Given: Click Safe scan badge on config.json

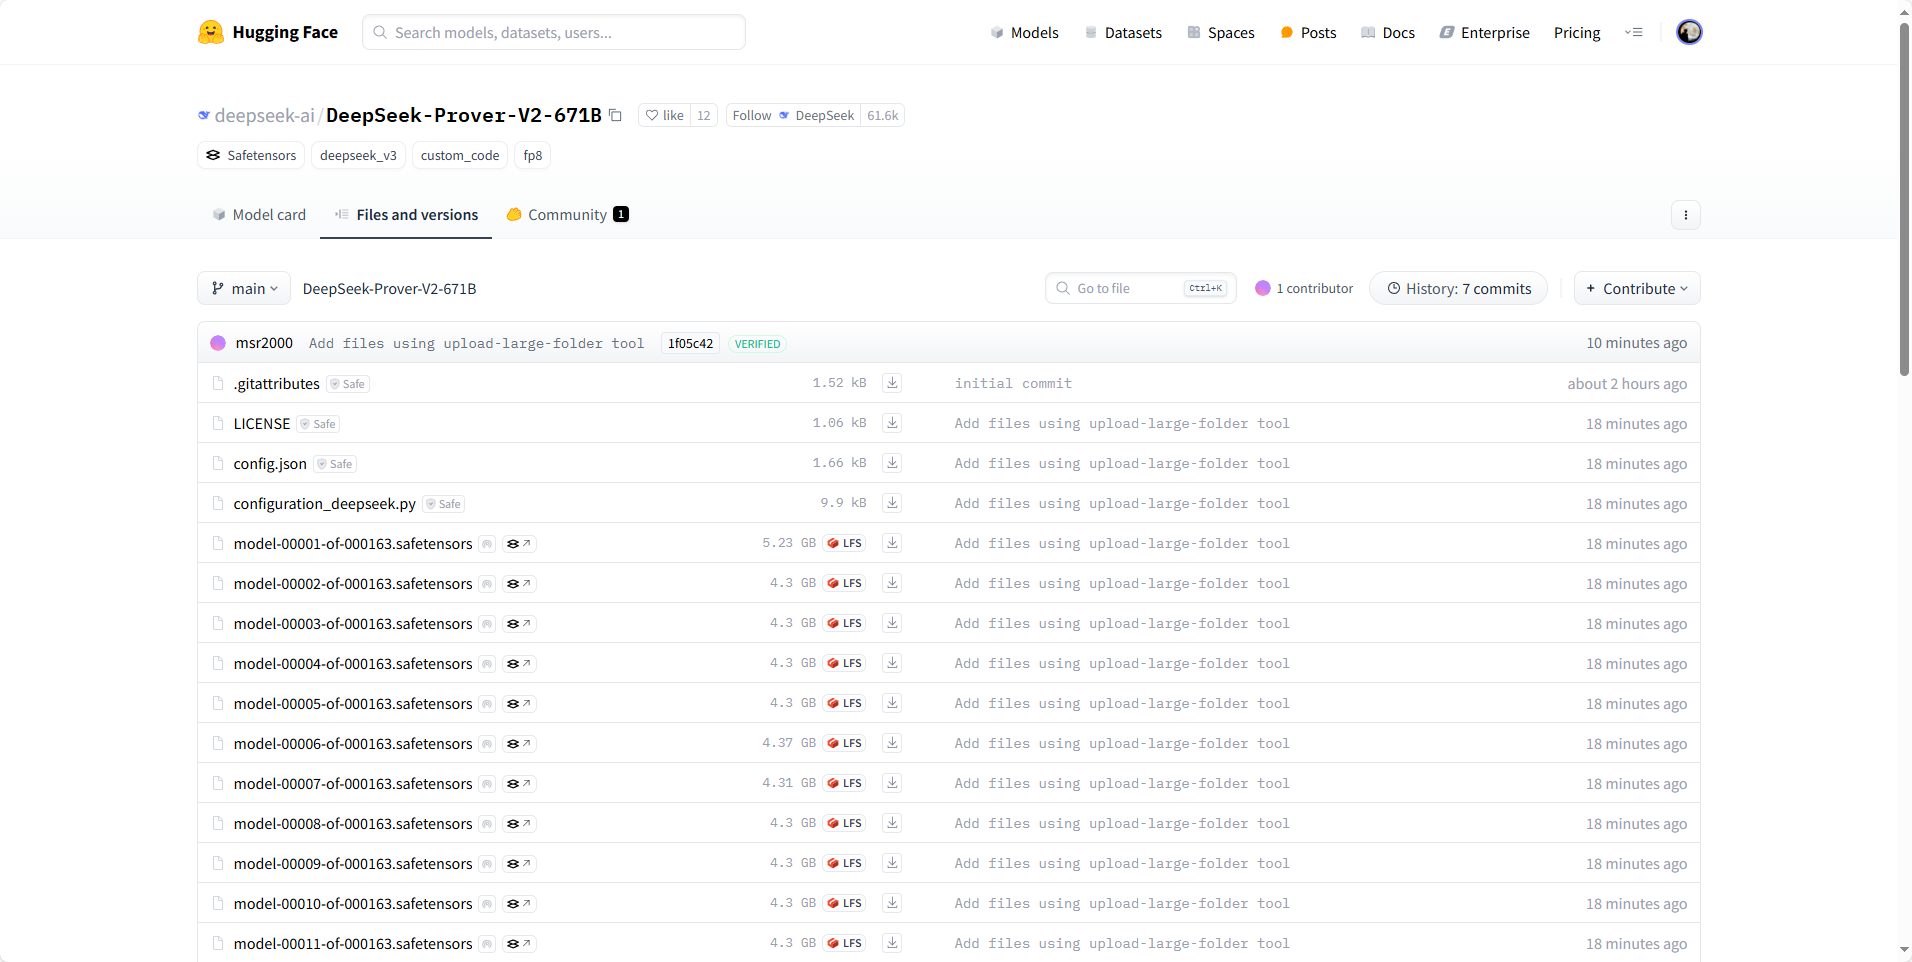Looking at the screenshot, I should click(x=335, y=464).
